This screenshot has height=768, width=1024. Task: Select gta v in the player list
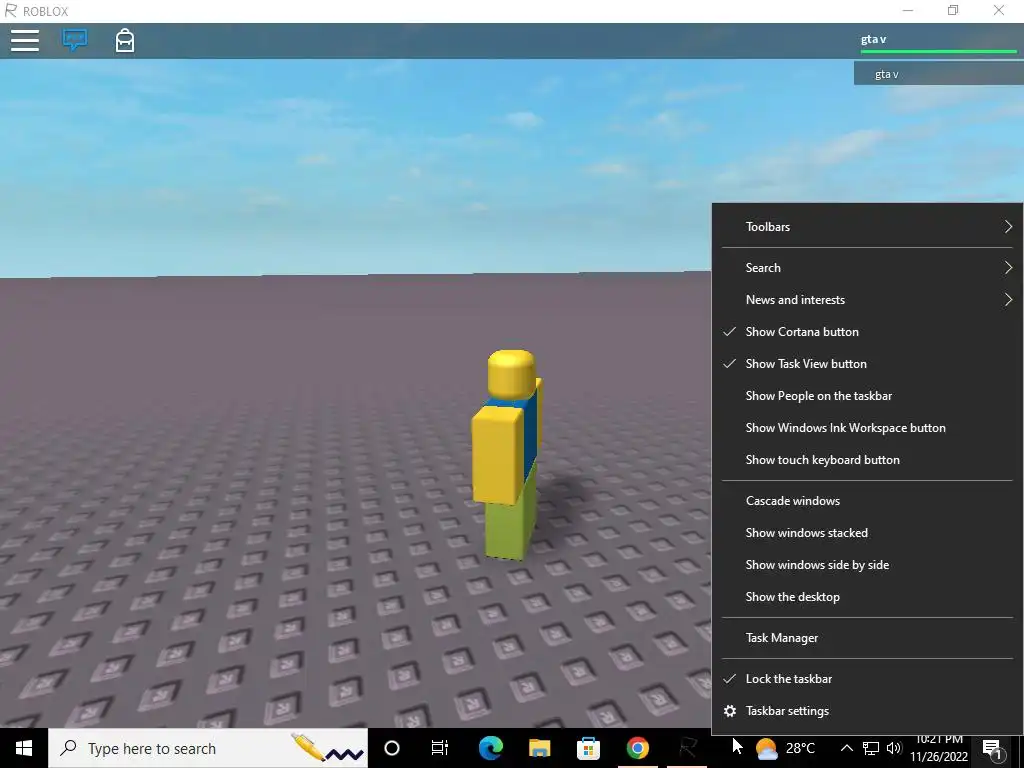pyautogui.click(x=938, y=74)
